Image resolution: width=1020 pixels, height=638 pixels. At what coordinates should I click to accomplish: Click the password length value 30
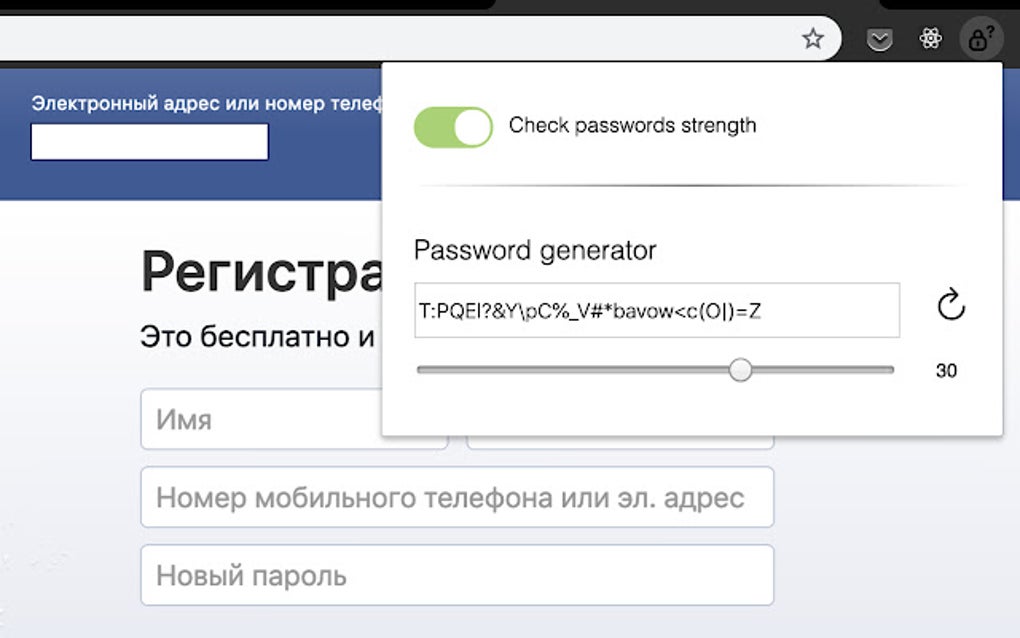(946, 371)
